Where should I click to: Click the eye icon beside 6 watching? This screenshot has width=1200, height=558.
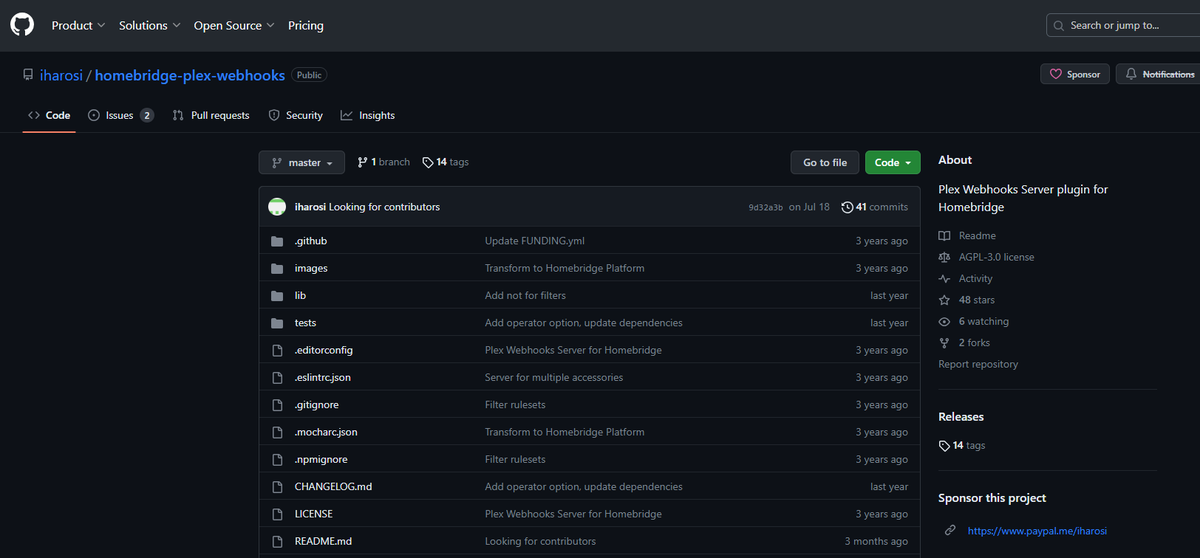(x=944, y=322)
